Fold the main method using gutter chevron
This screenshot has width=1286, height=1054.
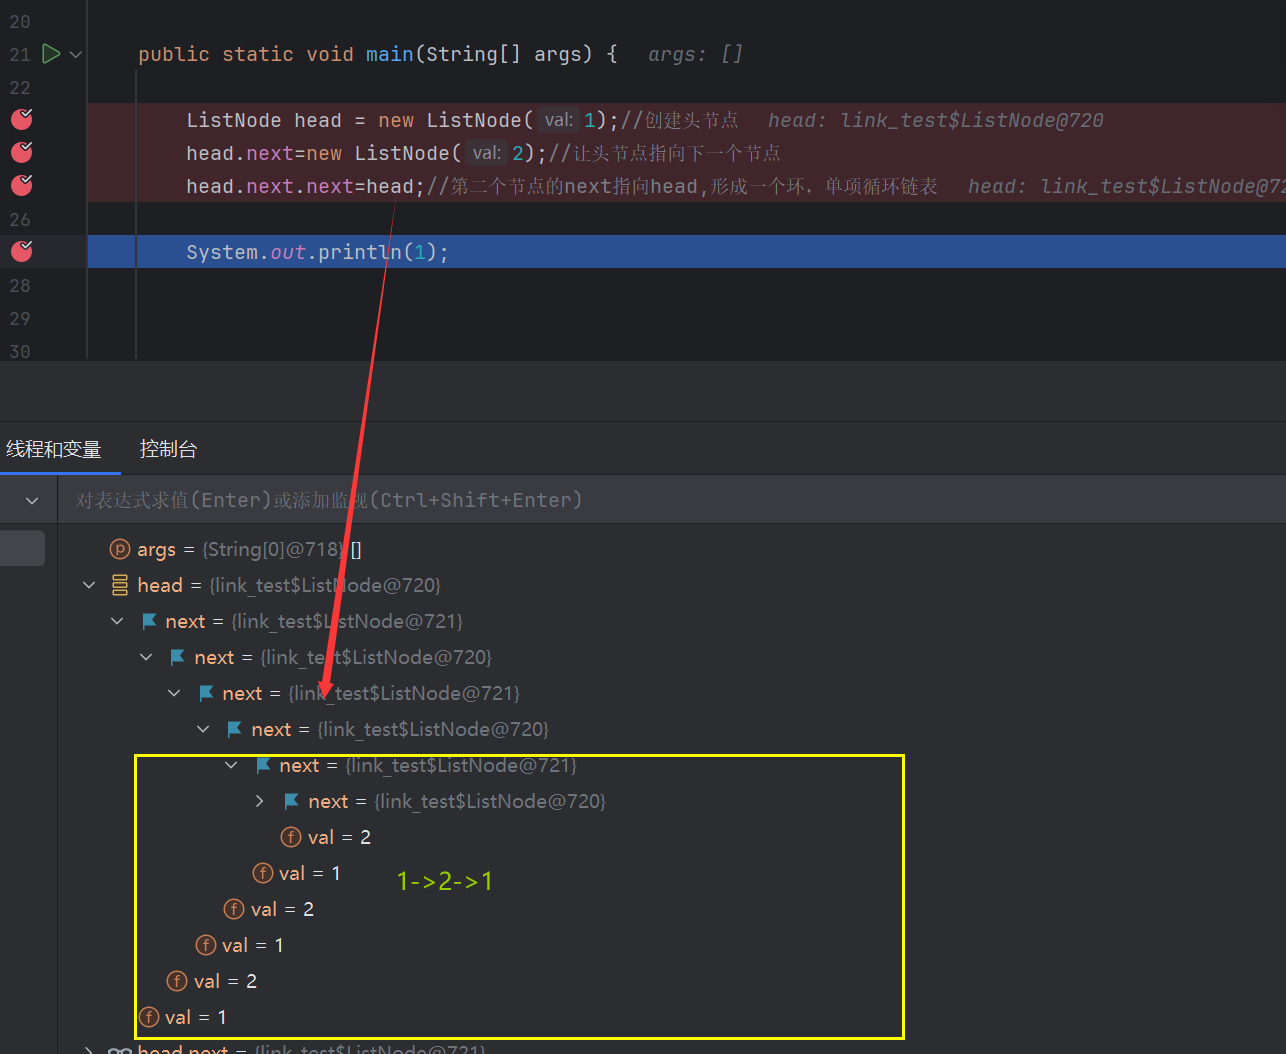tap(76, 55)
